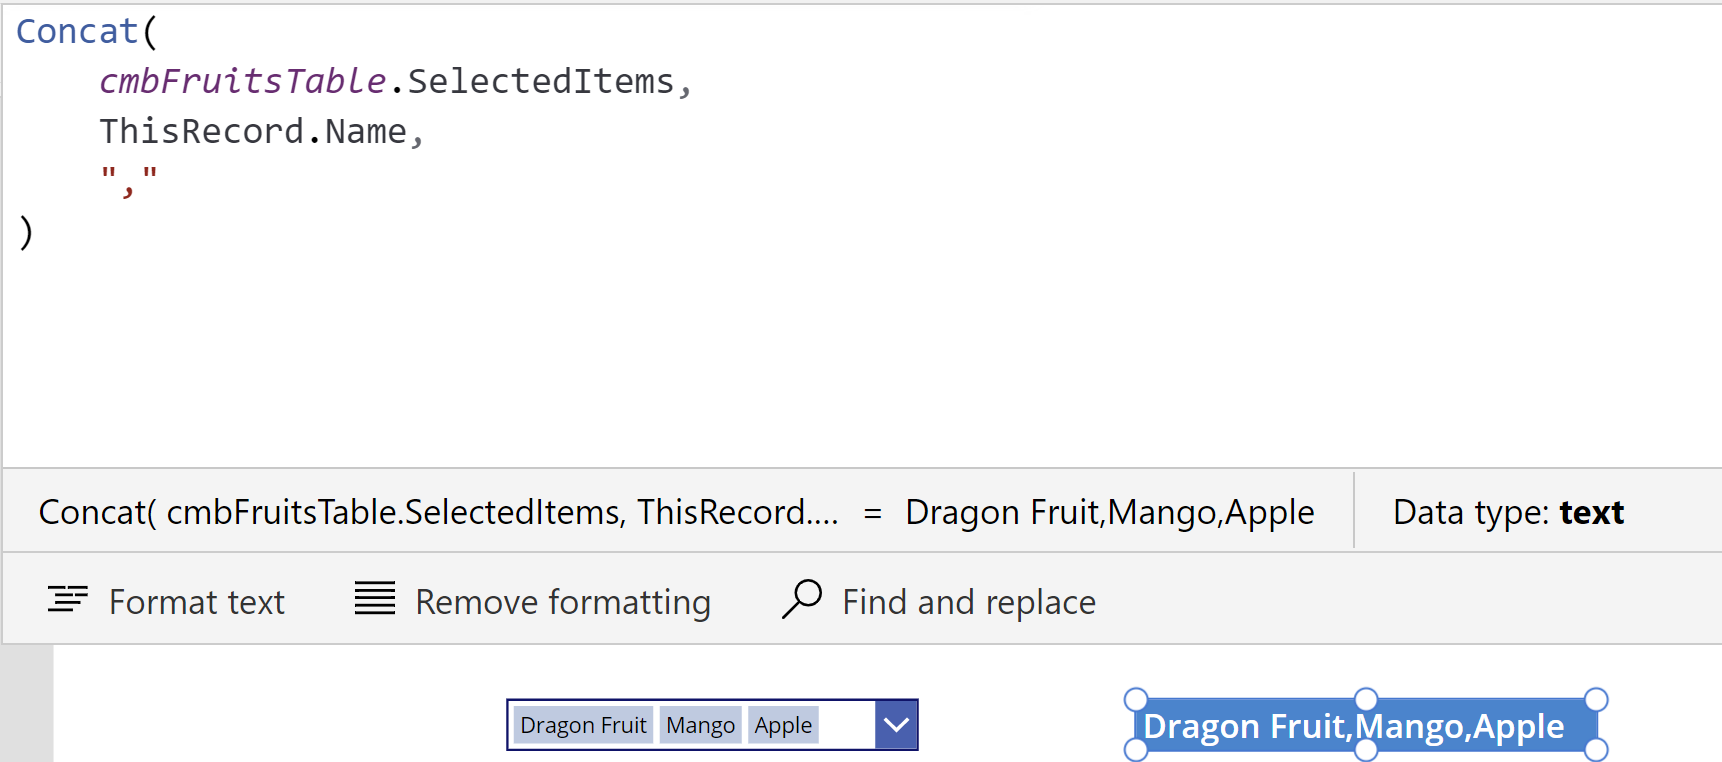The image size is (1722, 762).
Task: Click the Find and replace magnifier icon
Action: coord(802,599)
